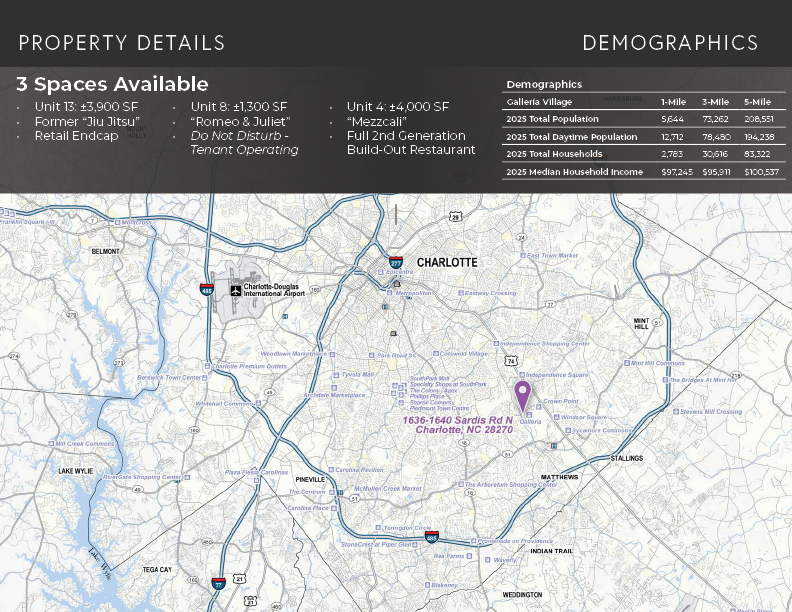Click the Blakeney square marker

click(x=427, y=585)
